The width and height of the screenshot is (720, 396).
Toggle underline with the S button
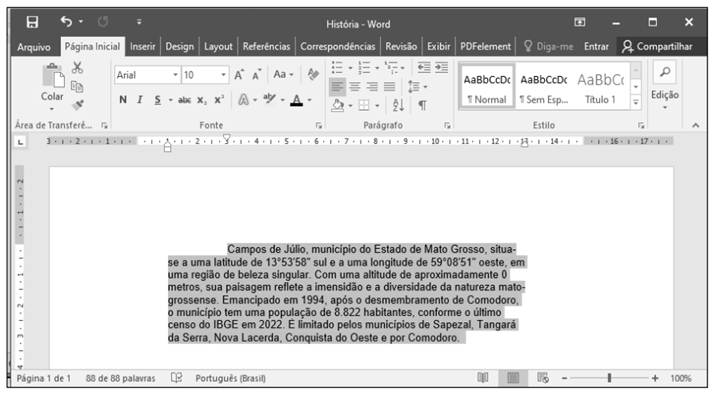click(158, 100)
